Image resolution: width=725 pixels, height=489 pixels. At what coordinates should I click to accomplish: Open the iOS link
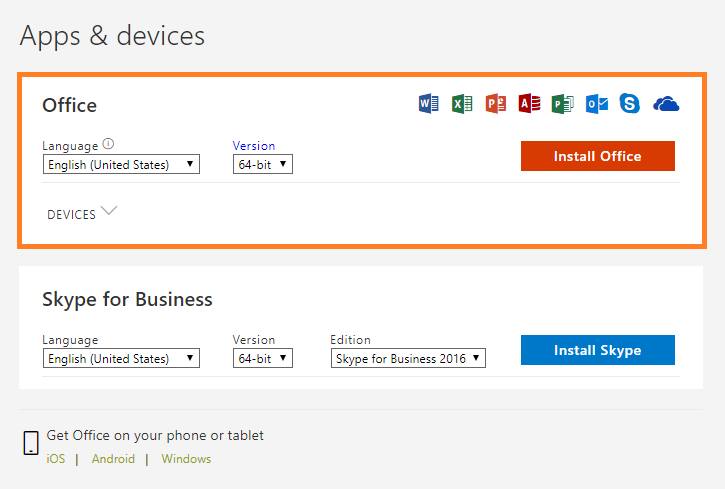point(55,459)
